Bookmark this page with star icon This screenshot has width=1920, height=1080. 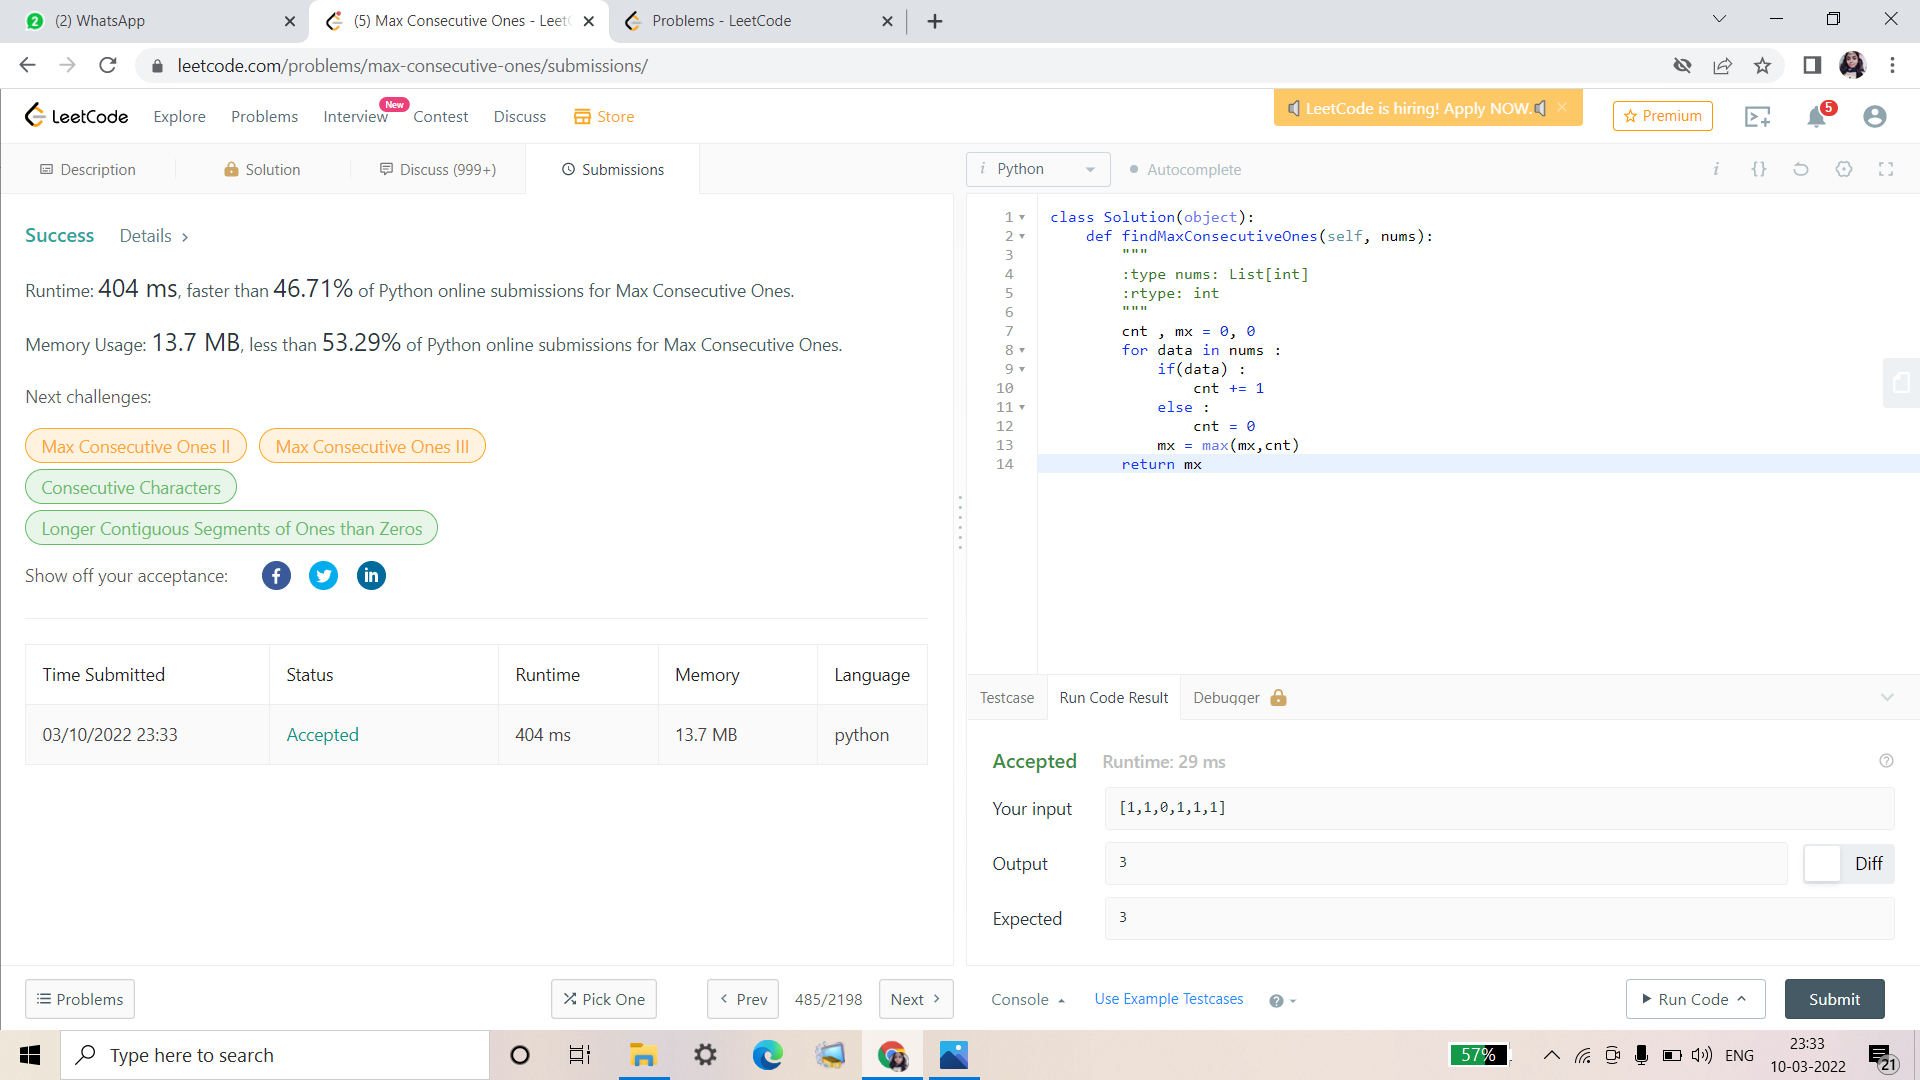(1762, 66)
